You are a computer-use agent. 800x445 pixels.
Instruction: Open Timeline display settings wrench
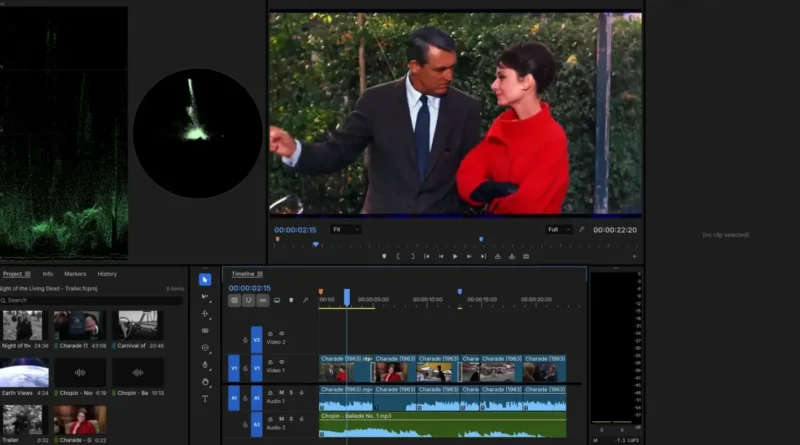coord(305,300)
